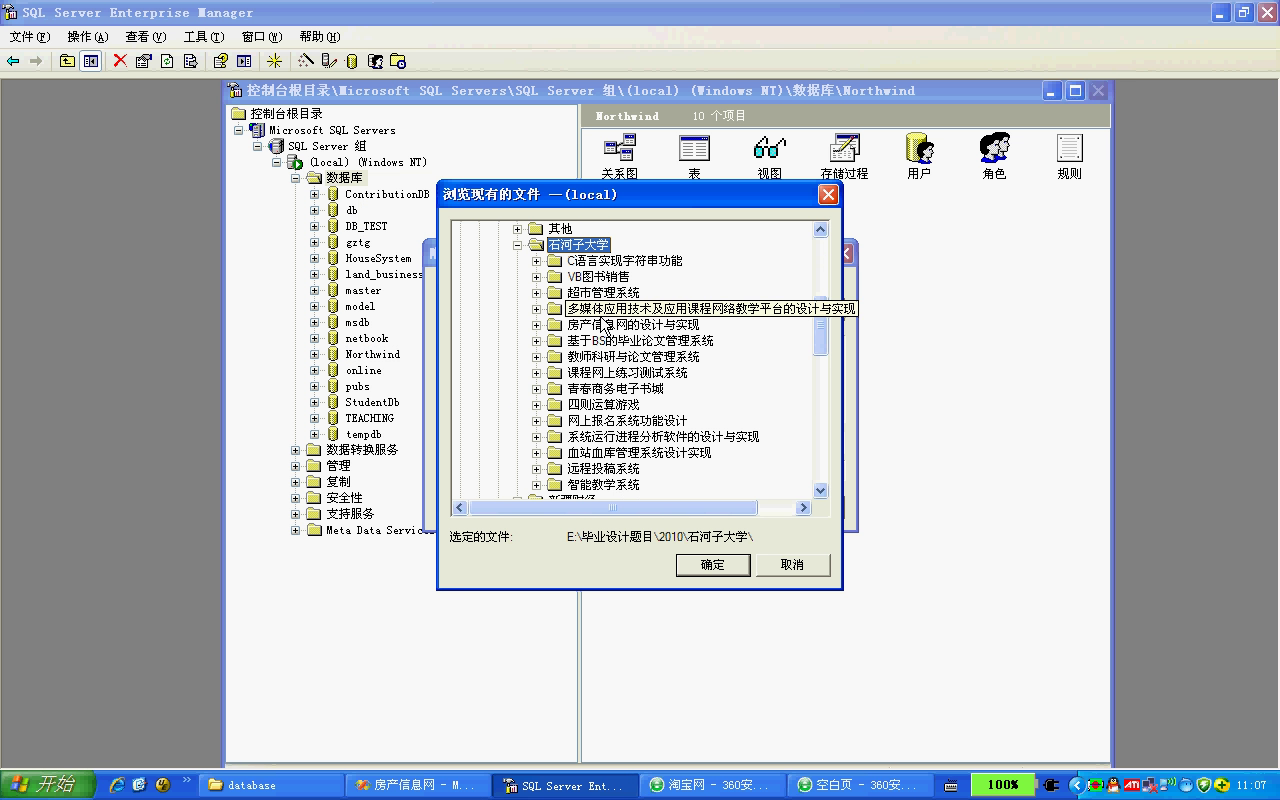The height and width of the screenshot is (800, 1280).
Task: Click 取消 button in browse dialog
Action: click(x=793, y=565)
